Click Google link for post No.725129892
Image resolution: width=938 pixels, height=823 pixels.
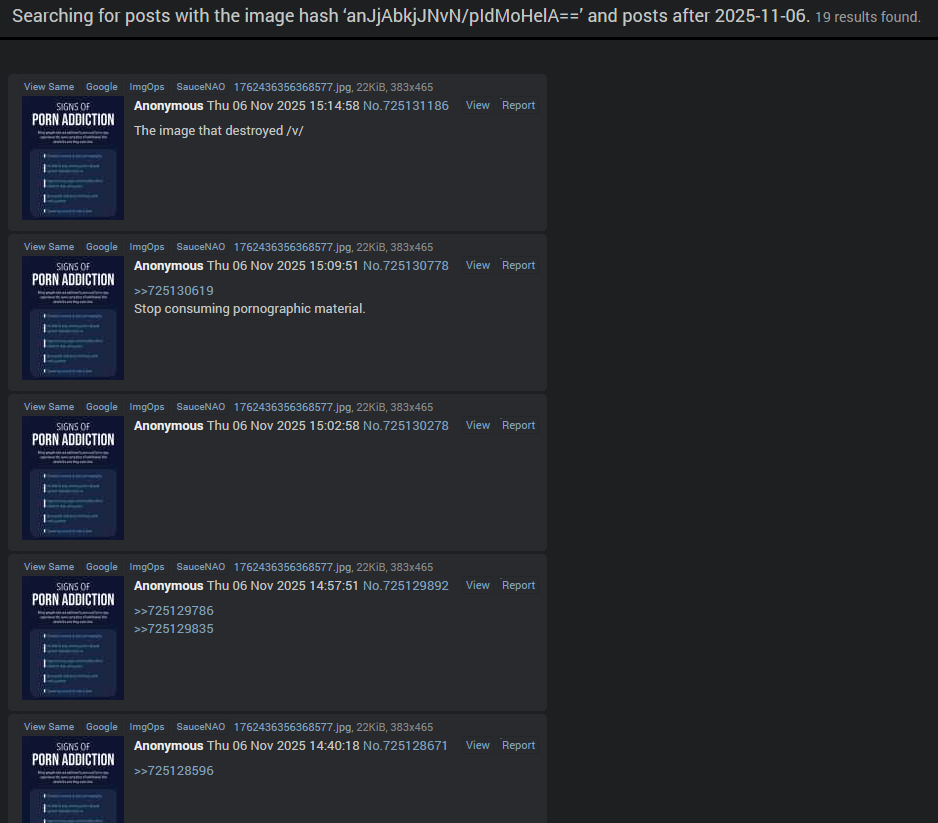click(x=102, y=567)
